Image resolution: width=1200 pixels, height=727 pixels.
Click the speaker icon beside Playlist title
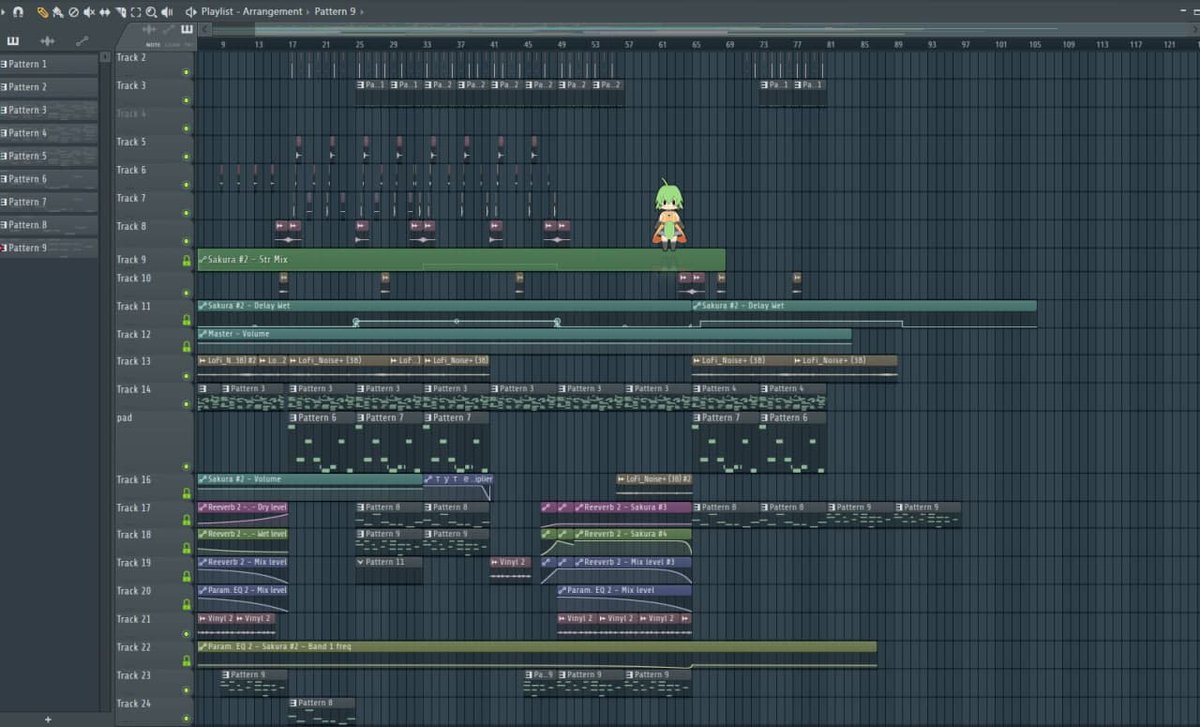191,11
